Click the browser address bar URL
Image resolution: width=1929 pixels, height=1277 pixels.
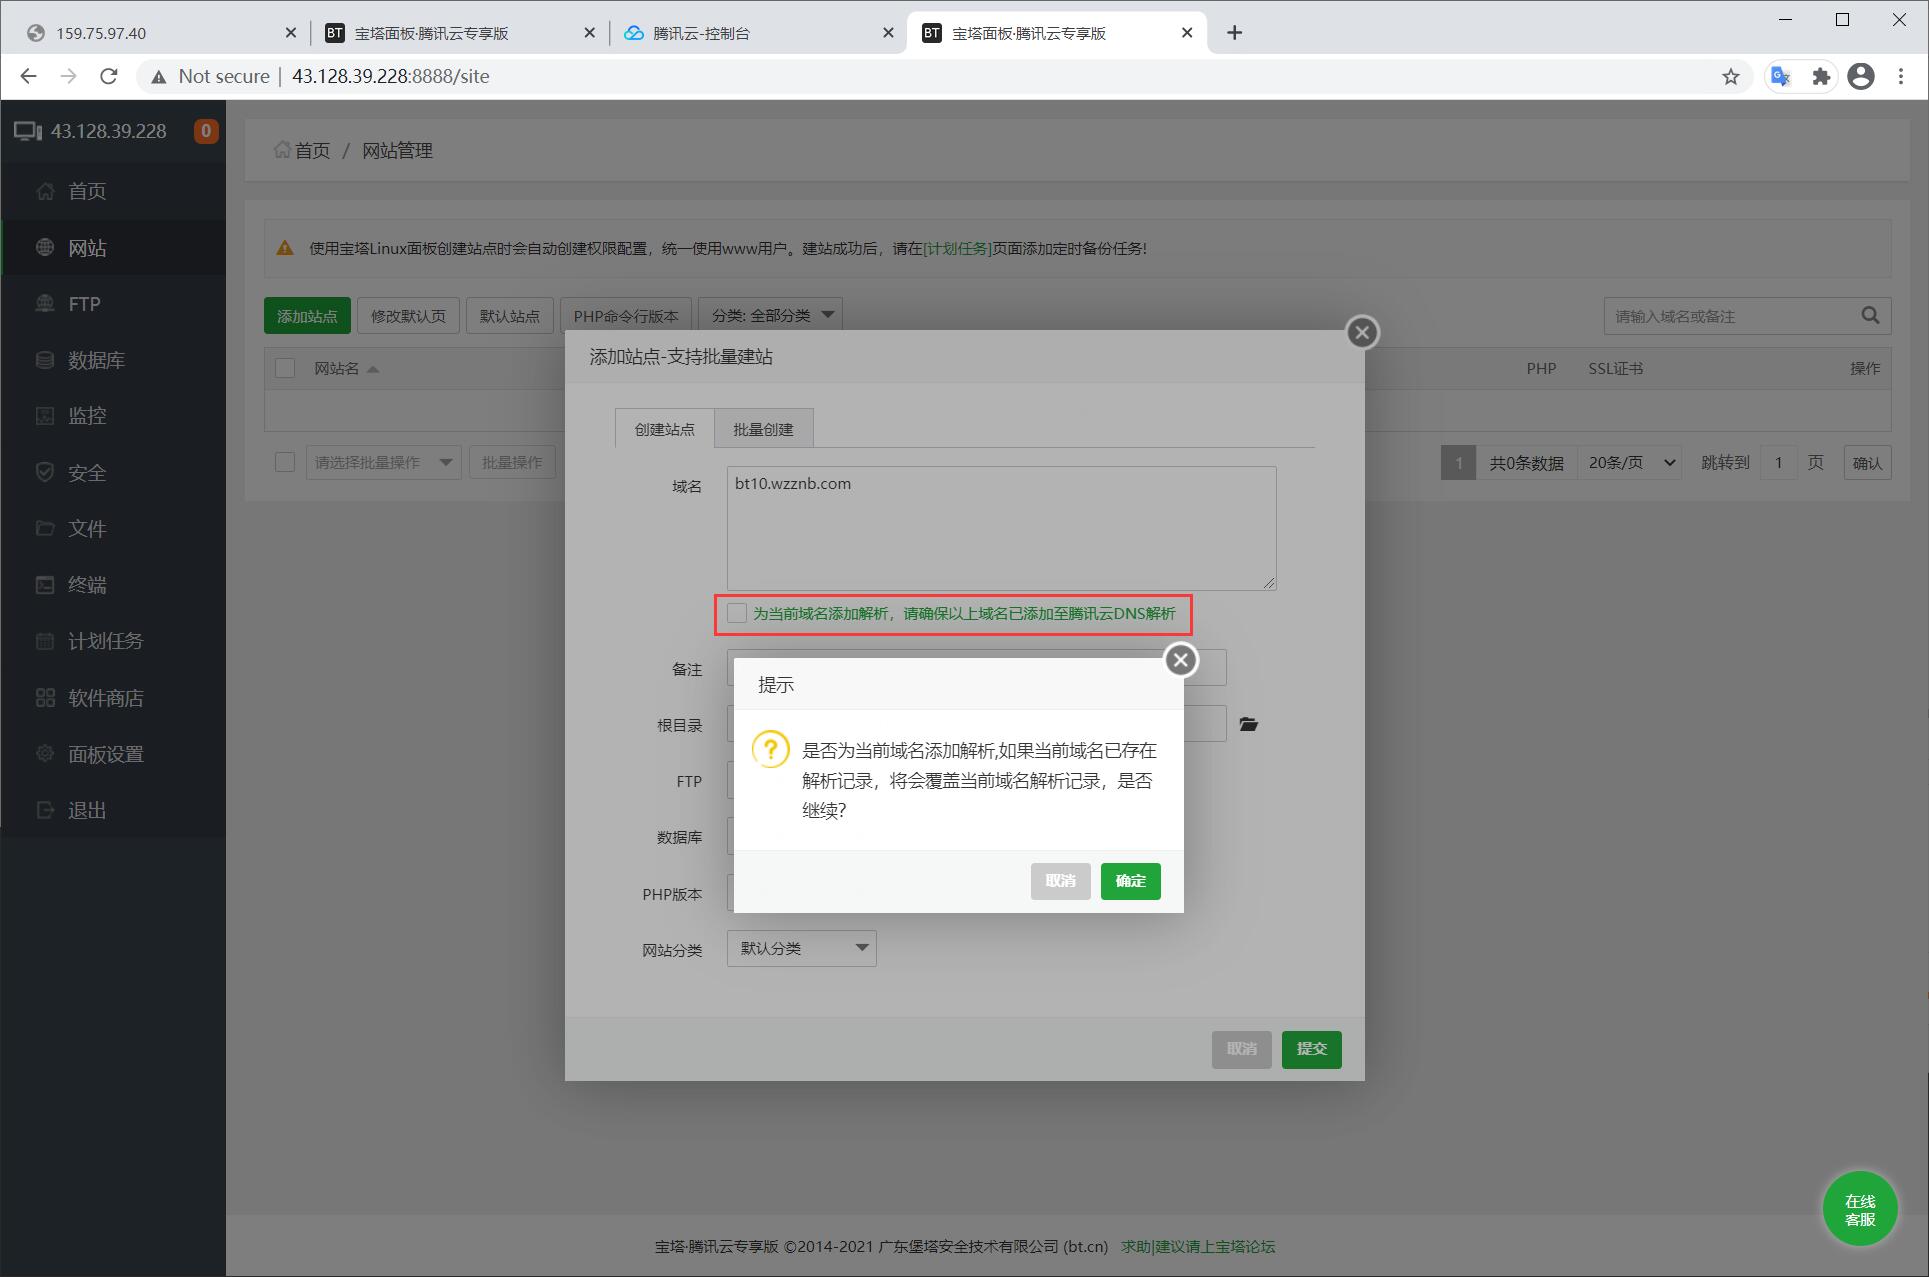coord(390,76)
